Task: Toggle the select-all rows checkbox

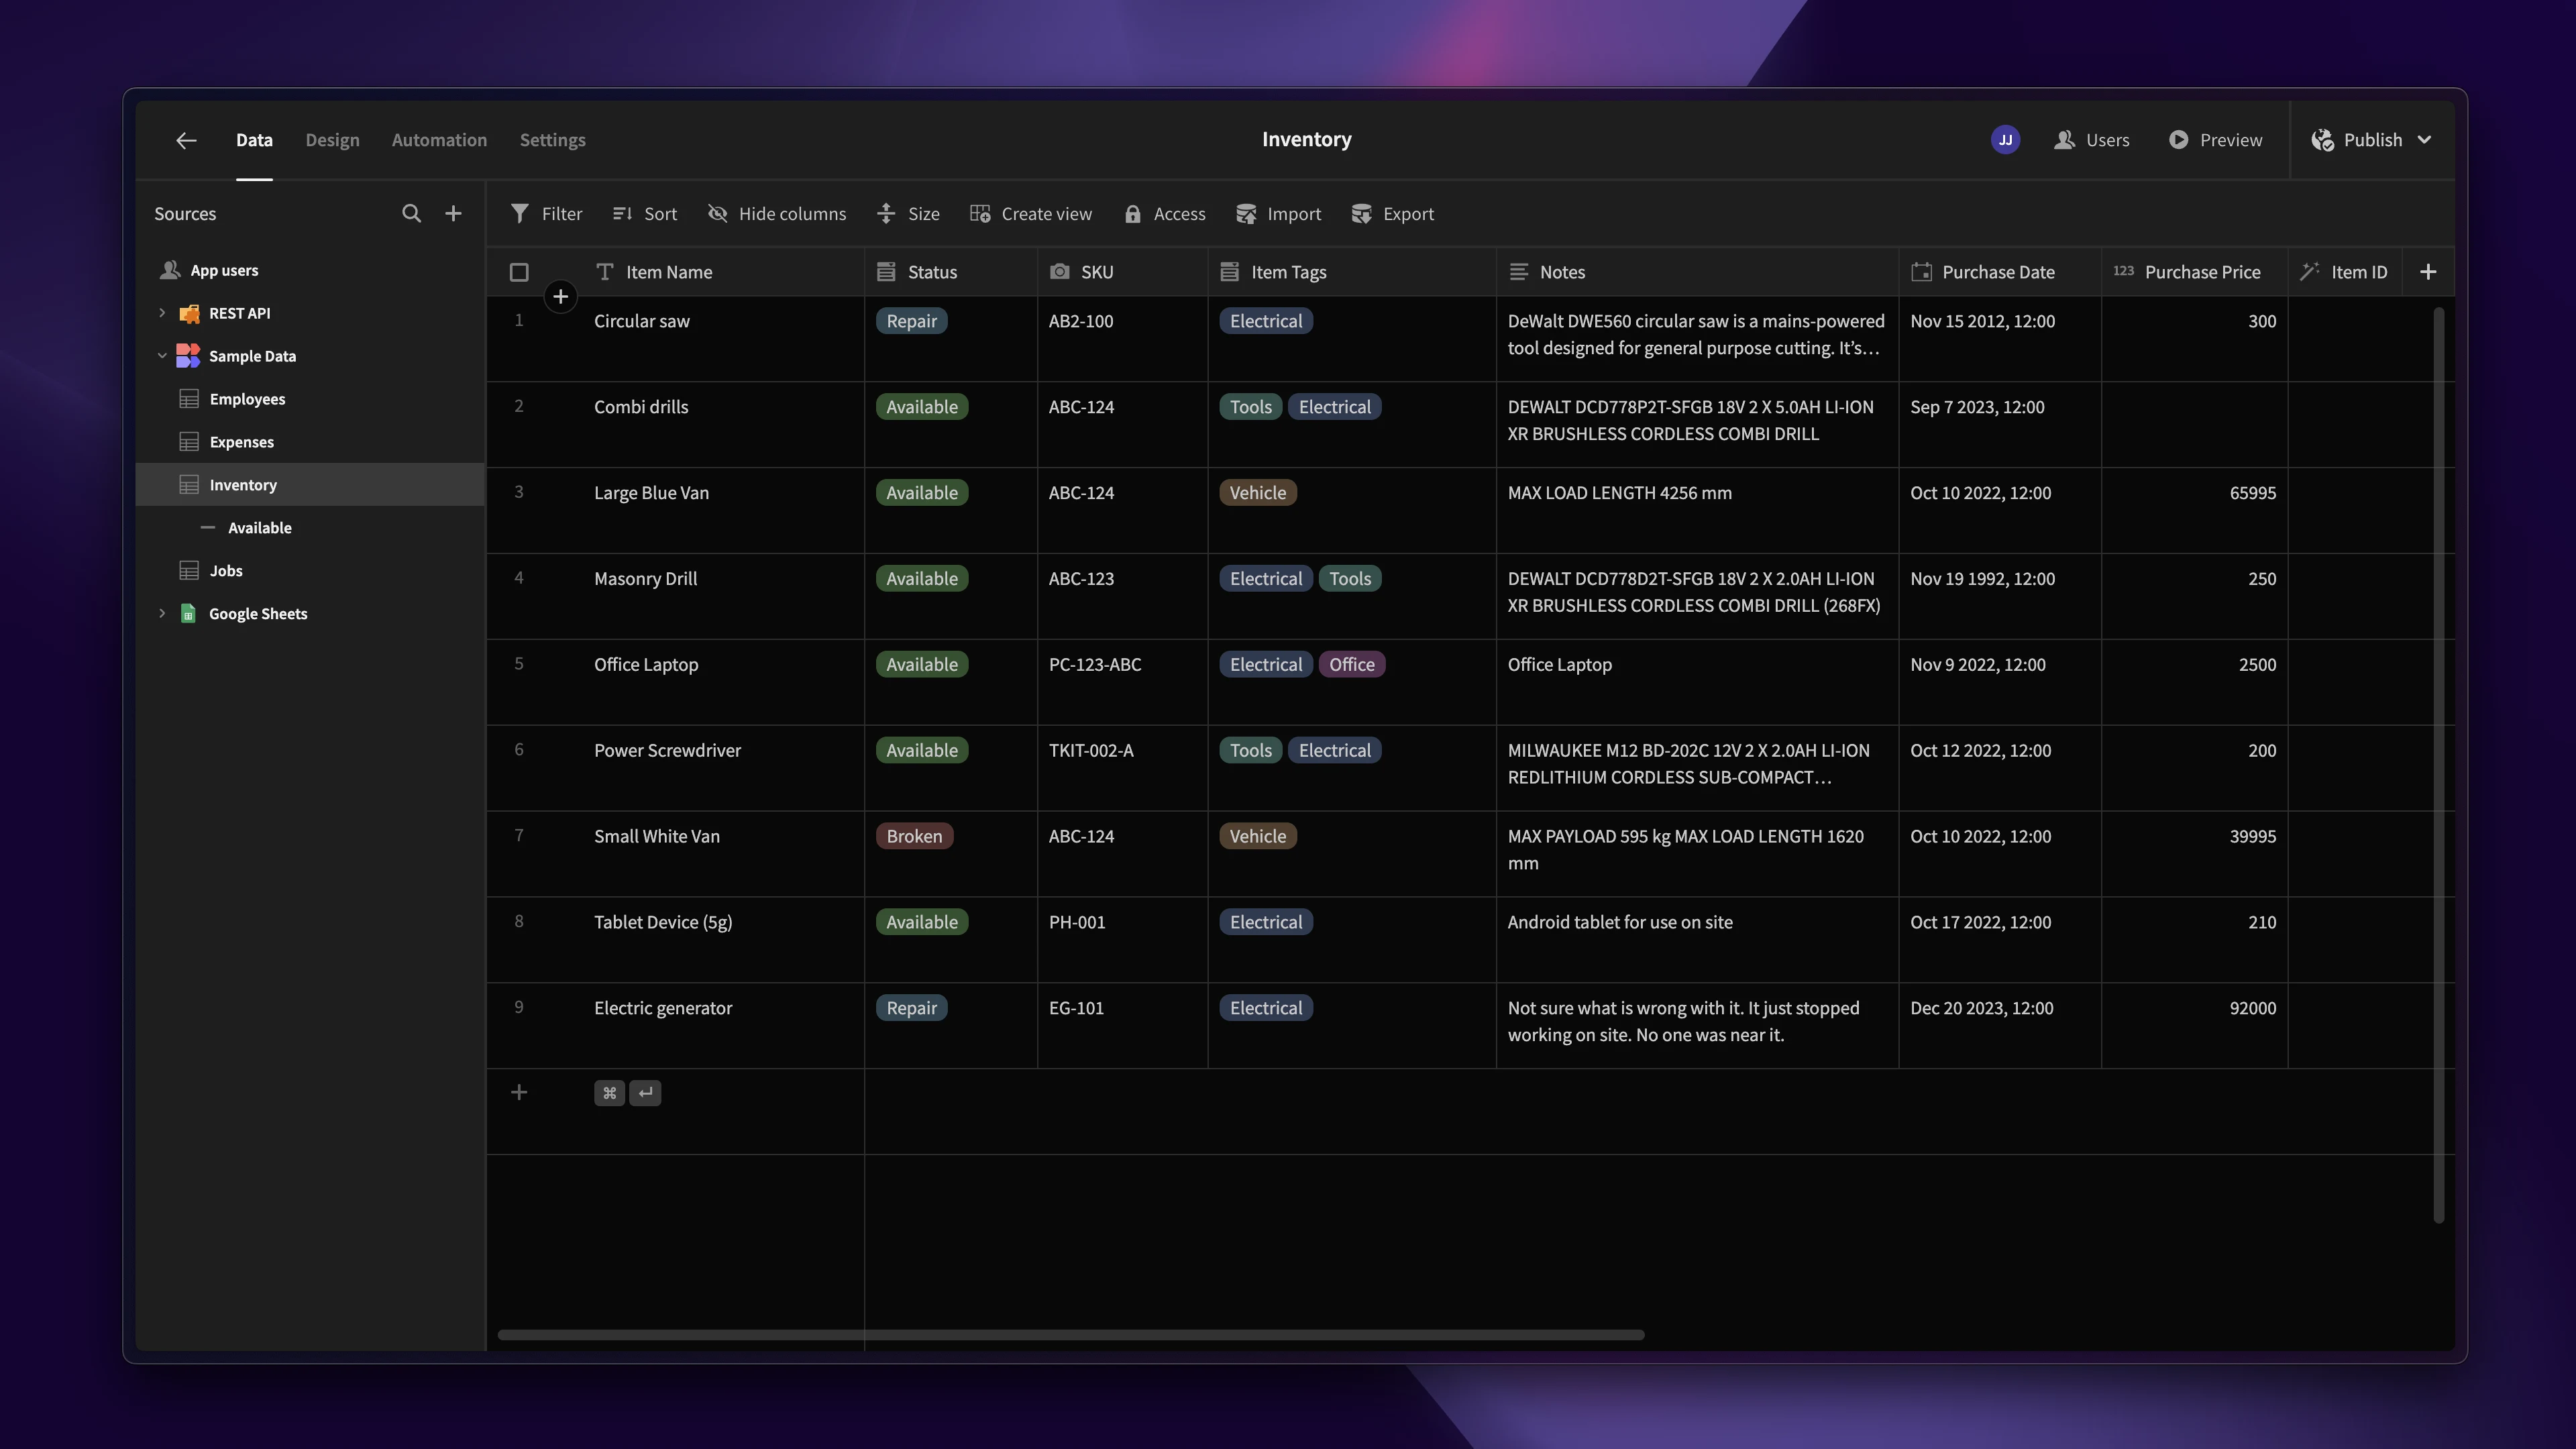Action: pos(519,272)
